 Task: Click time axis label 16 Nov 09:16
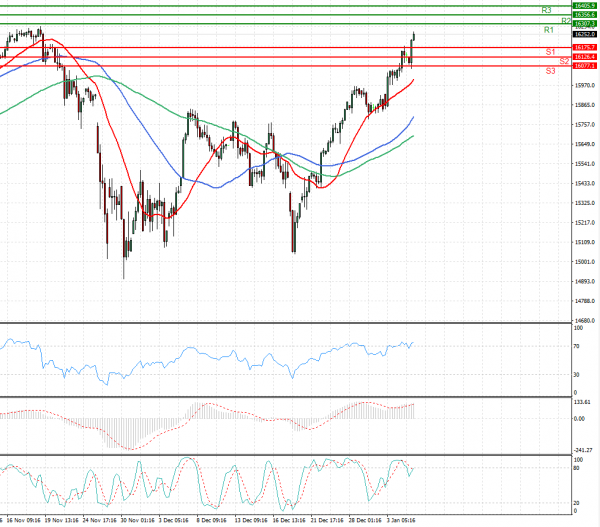point(24,520)
